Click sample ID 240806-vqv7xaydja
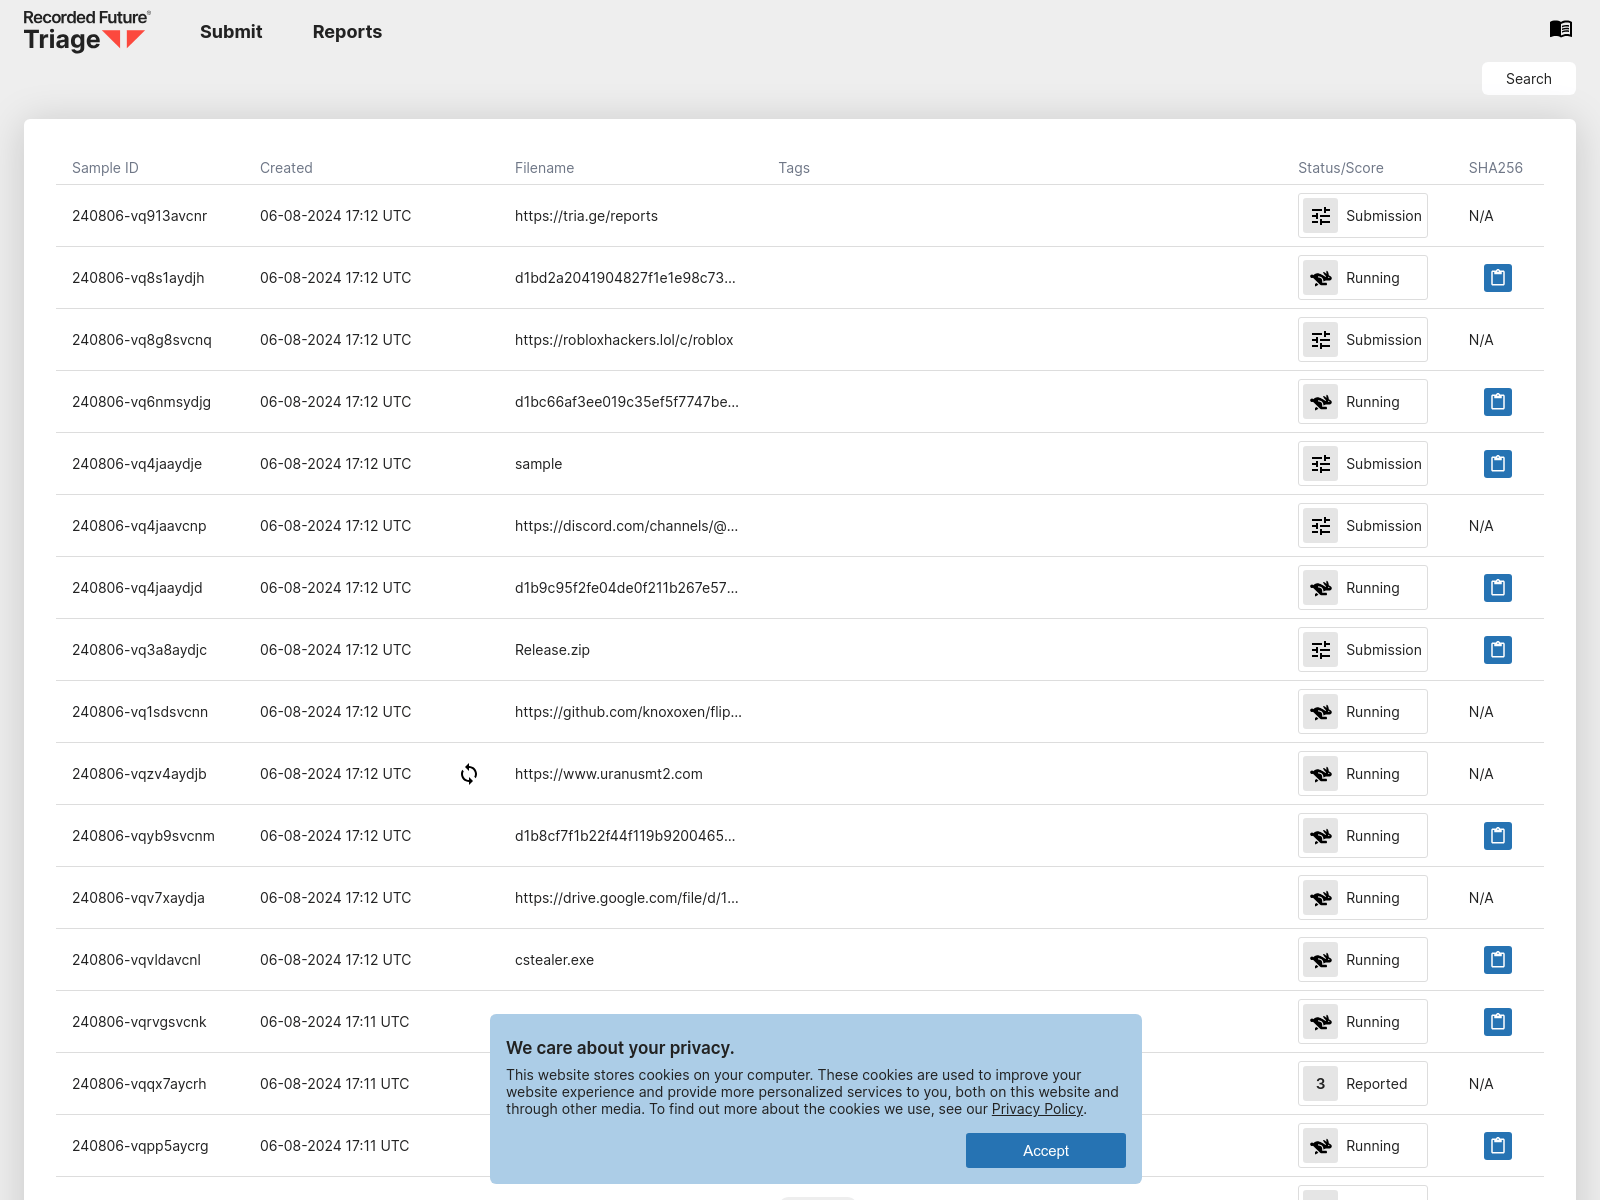Viewport: 1600px width, 1200px height. click(138, 898)
